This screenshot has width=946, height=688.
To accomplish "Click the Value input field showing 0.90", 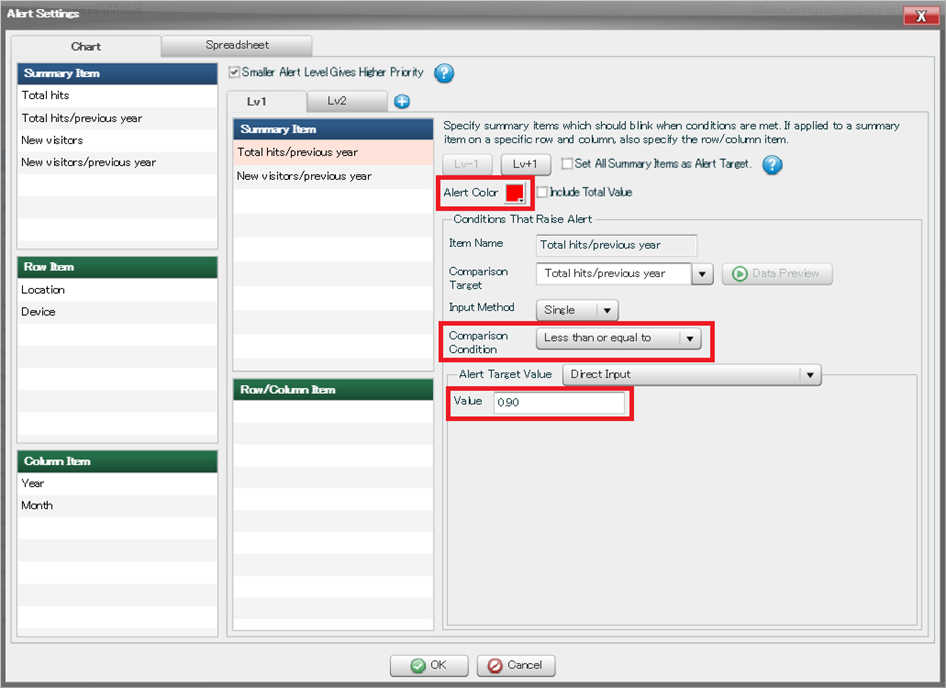I will point(559,403).
